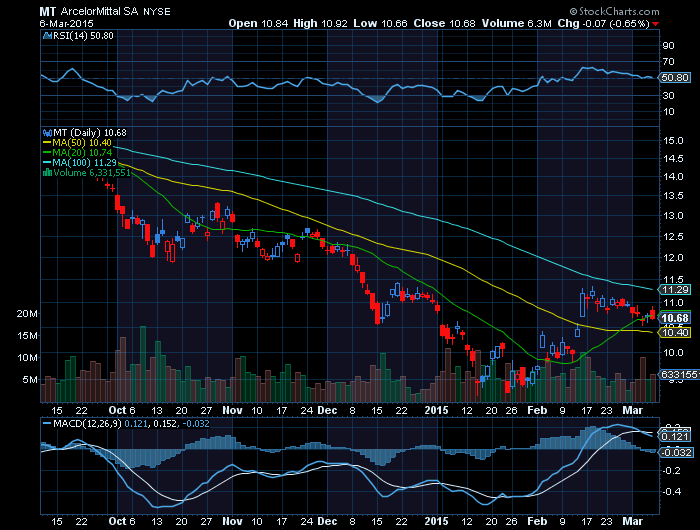This screenshot has width=700, height=530.
Task: Click the 10.40 MA(50) price tag
Action: (675, 332)
